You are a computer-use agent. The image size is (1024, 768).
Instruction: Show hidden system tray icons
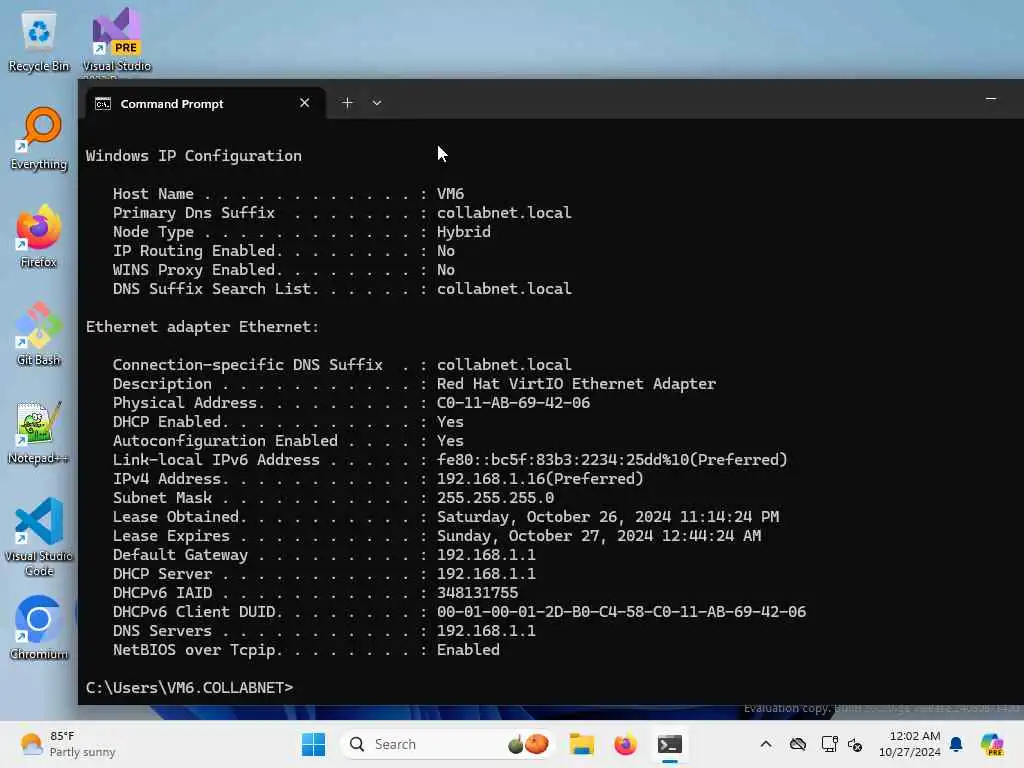(x=765, y=744)
